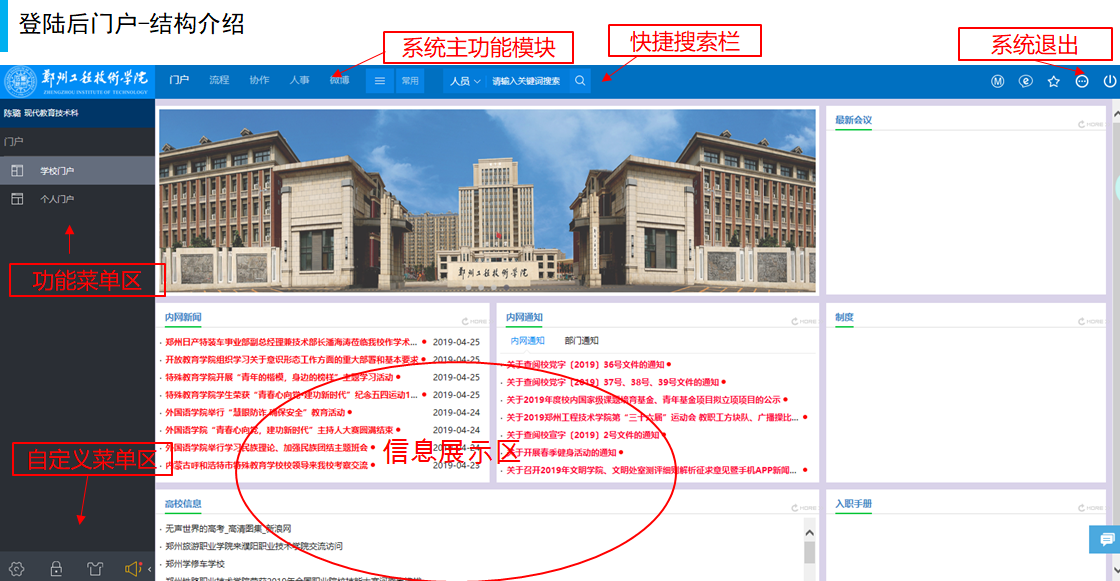Viewport: 1120px width, 581px height.
Task: Switch to the 部门通知 tab
Action: tap(581, 341)
